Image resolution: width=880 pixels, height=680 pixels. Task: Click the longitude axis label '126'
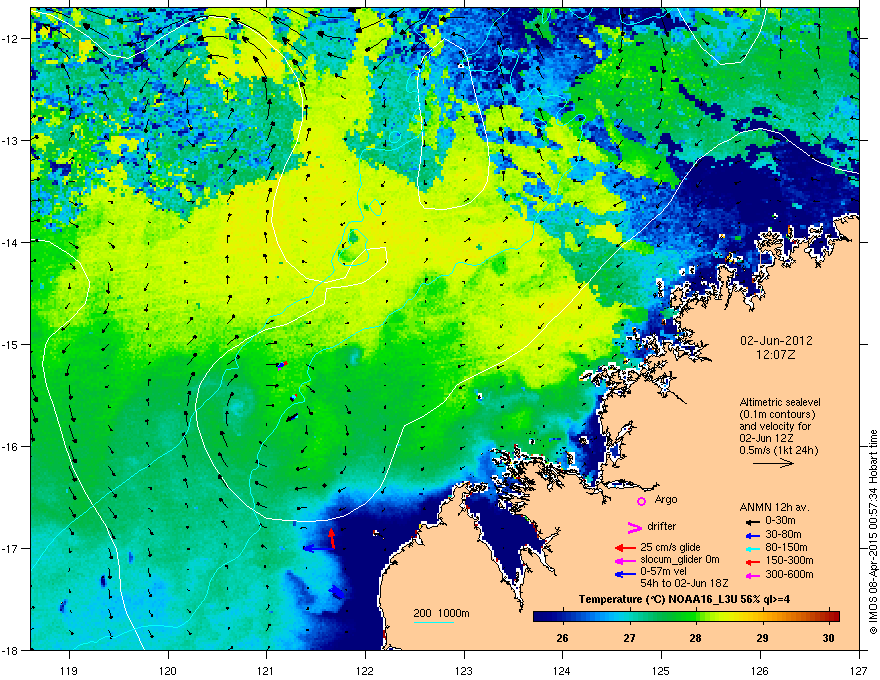[760, 670]
